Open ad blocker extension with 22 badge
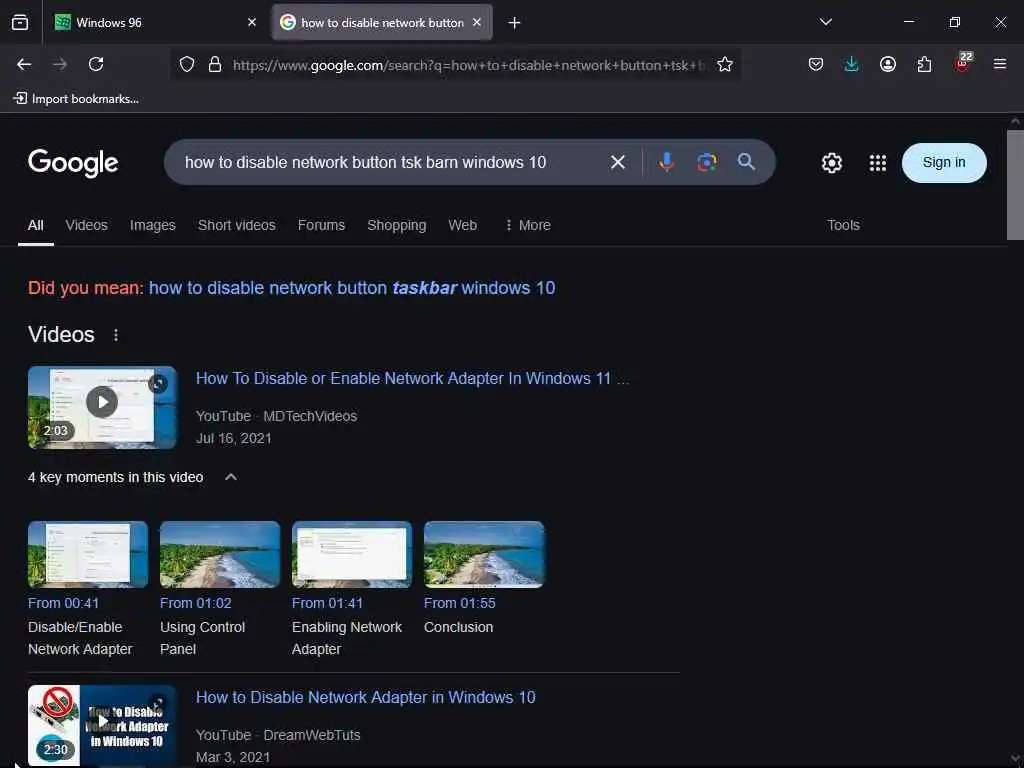 pyautogui.click(x=963, y=63)
